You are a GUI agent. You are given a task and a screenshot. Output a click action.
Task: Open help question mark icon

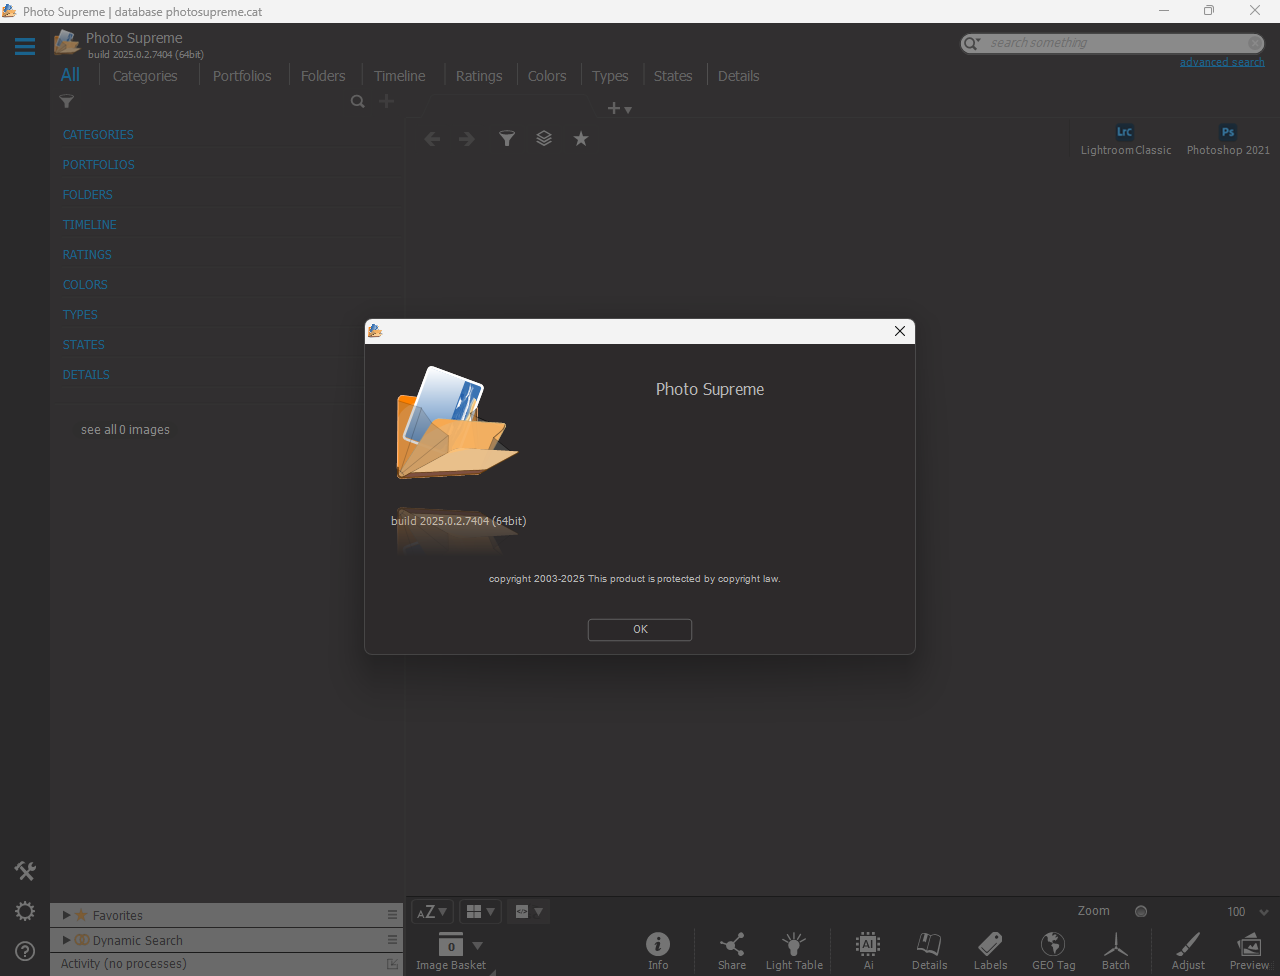coord(25,951)
